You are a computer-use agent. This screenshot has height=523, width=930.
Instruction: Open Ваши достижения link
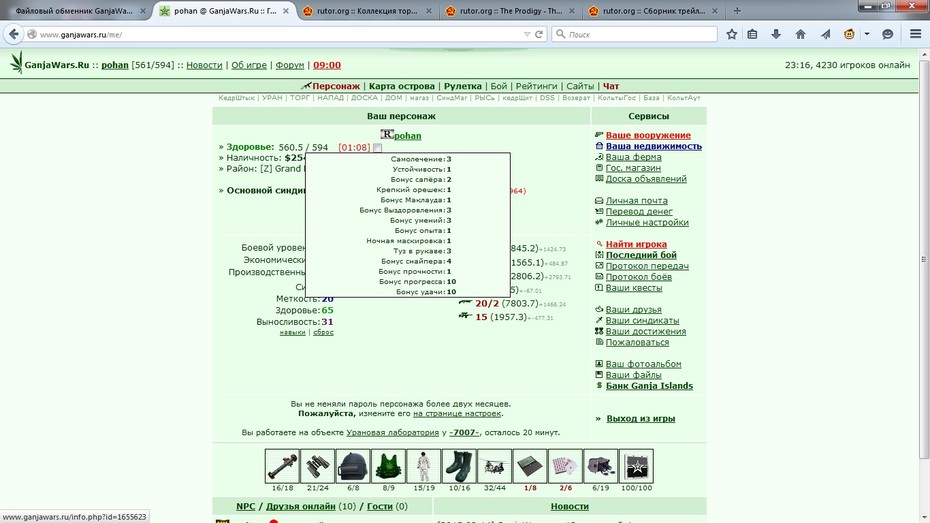(646, 331)
